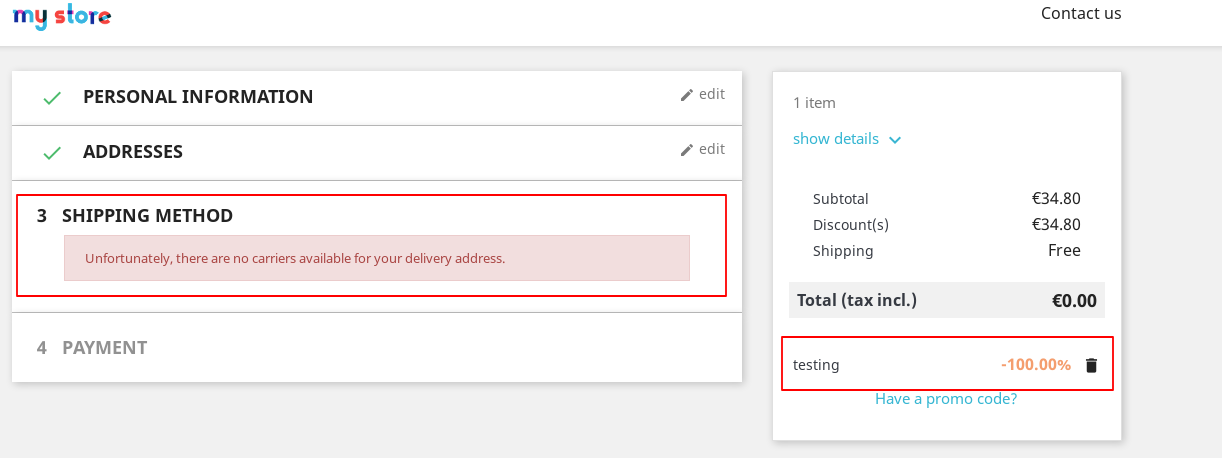Click the pencil icon for Personal Information
Viewport: 1222px width, 458px height.
[687, 95]
